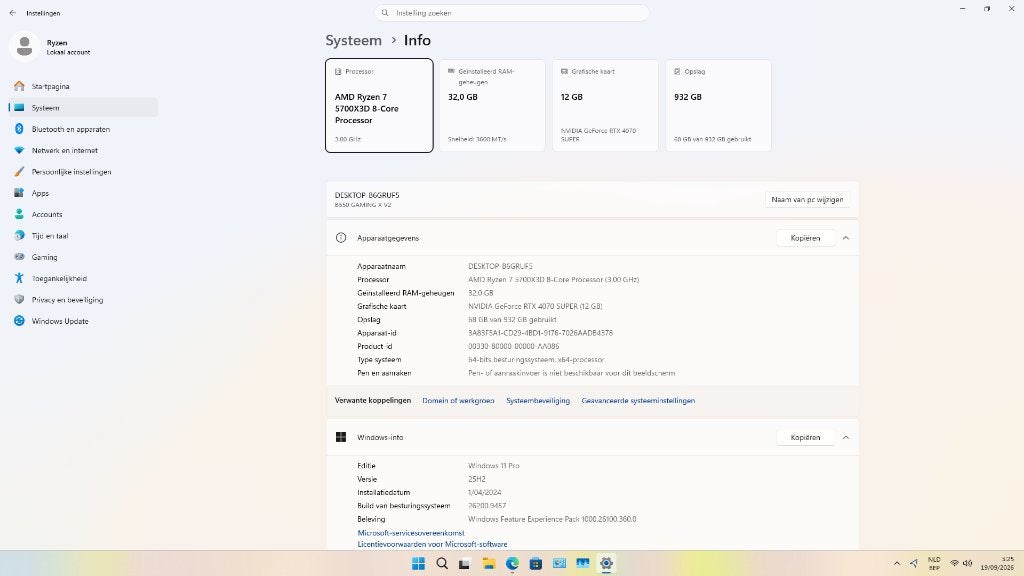The height and width of the screenshot is (576, 1024).
Task: Open the Windows Start menu
Action: click(419, 564)
